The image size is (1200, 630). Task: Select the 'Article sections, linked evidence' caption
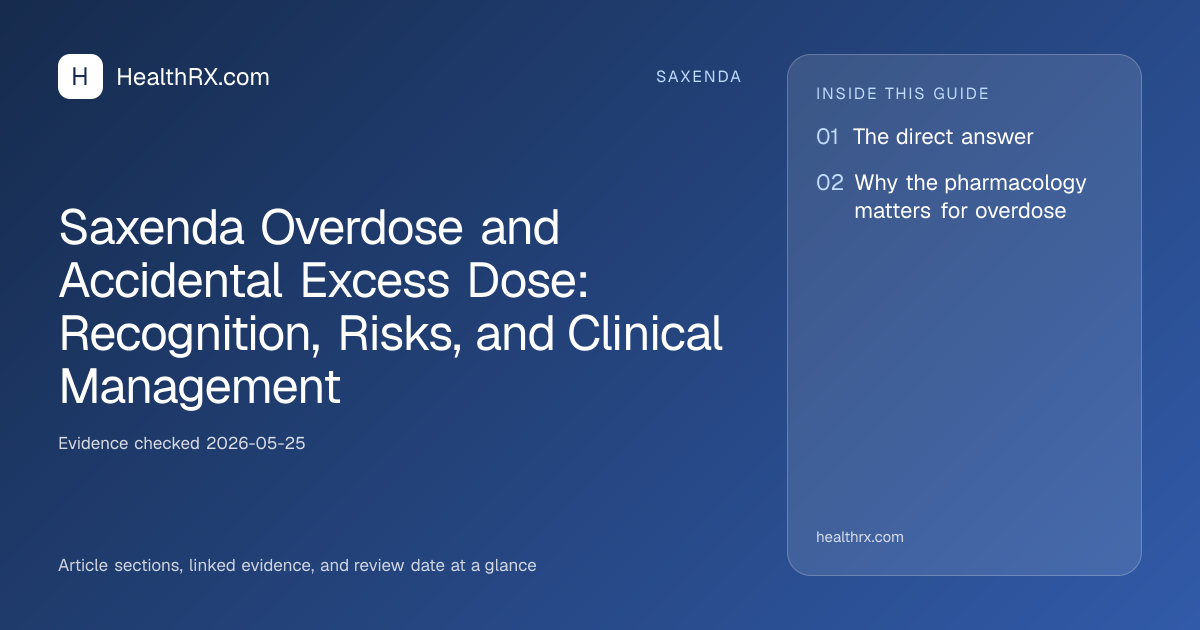point(297,566)
